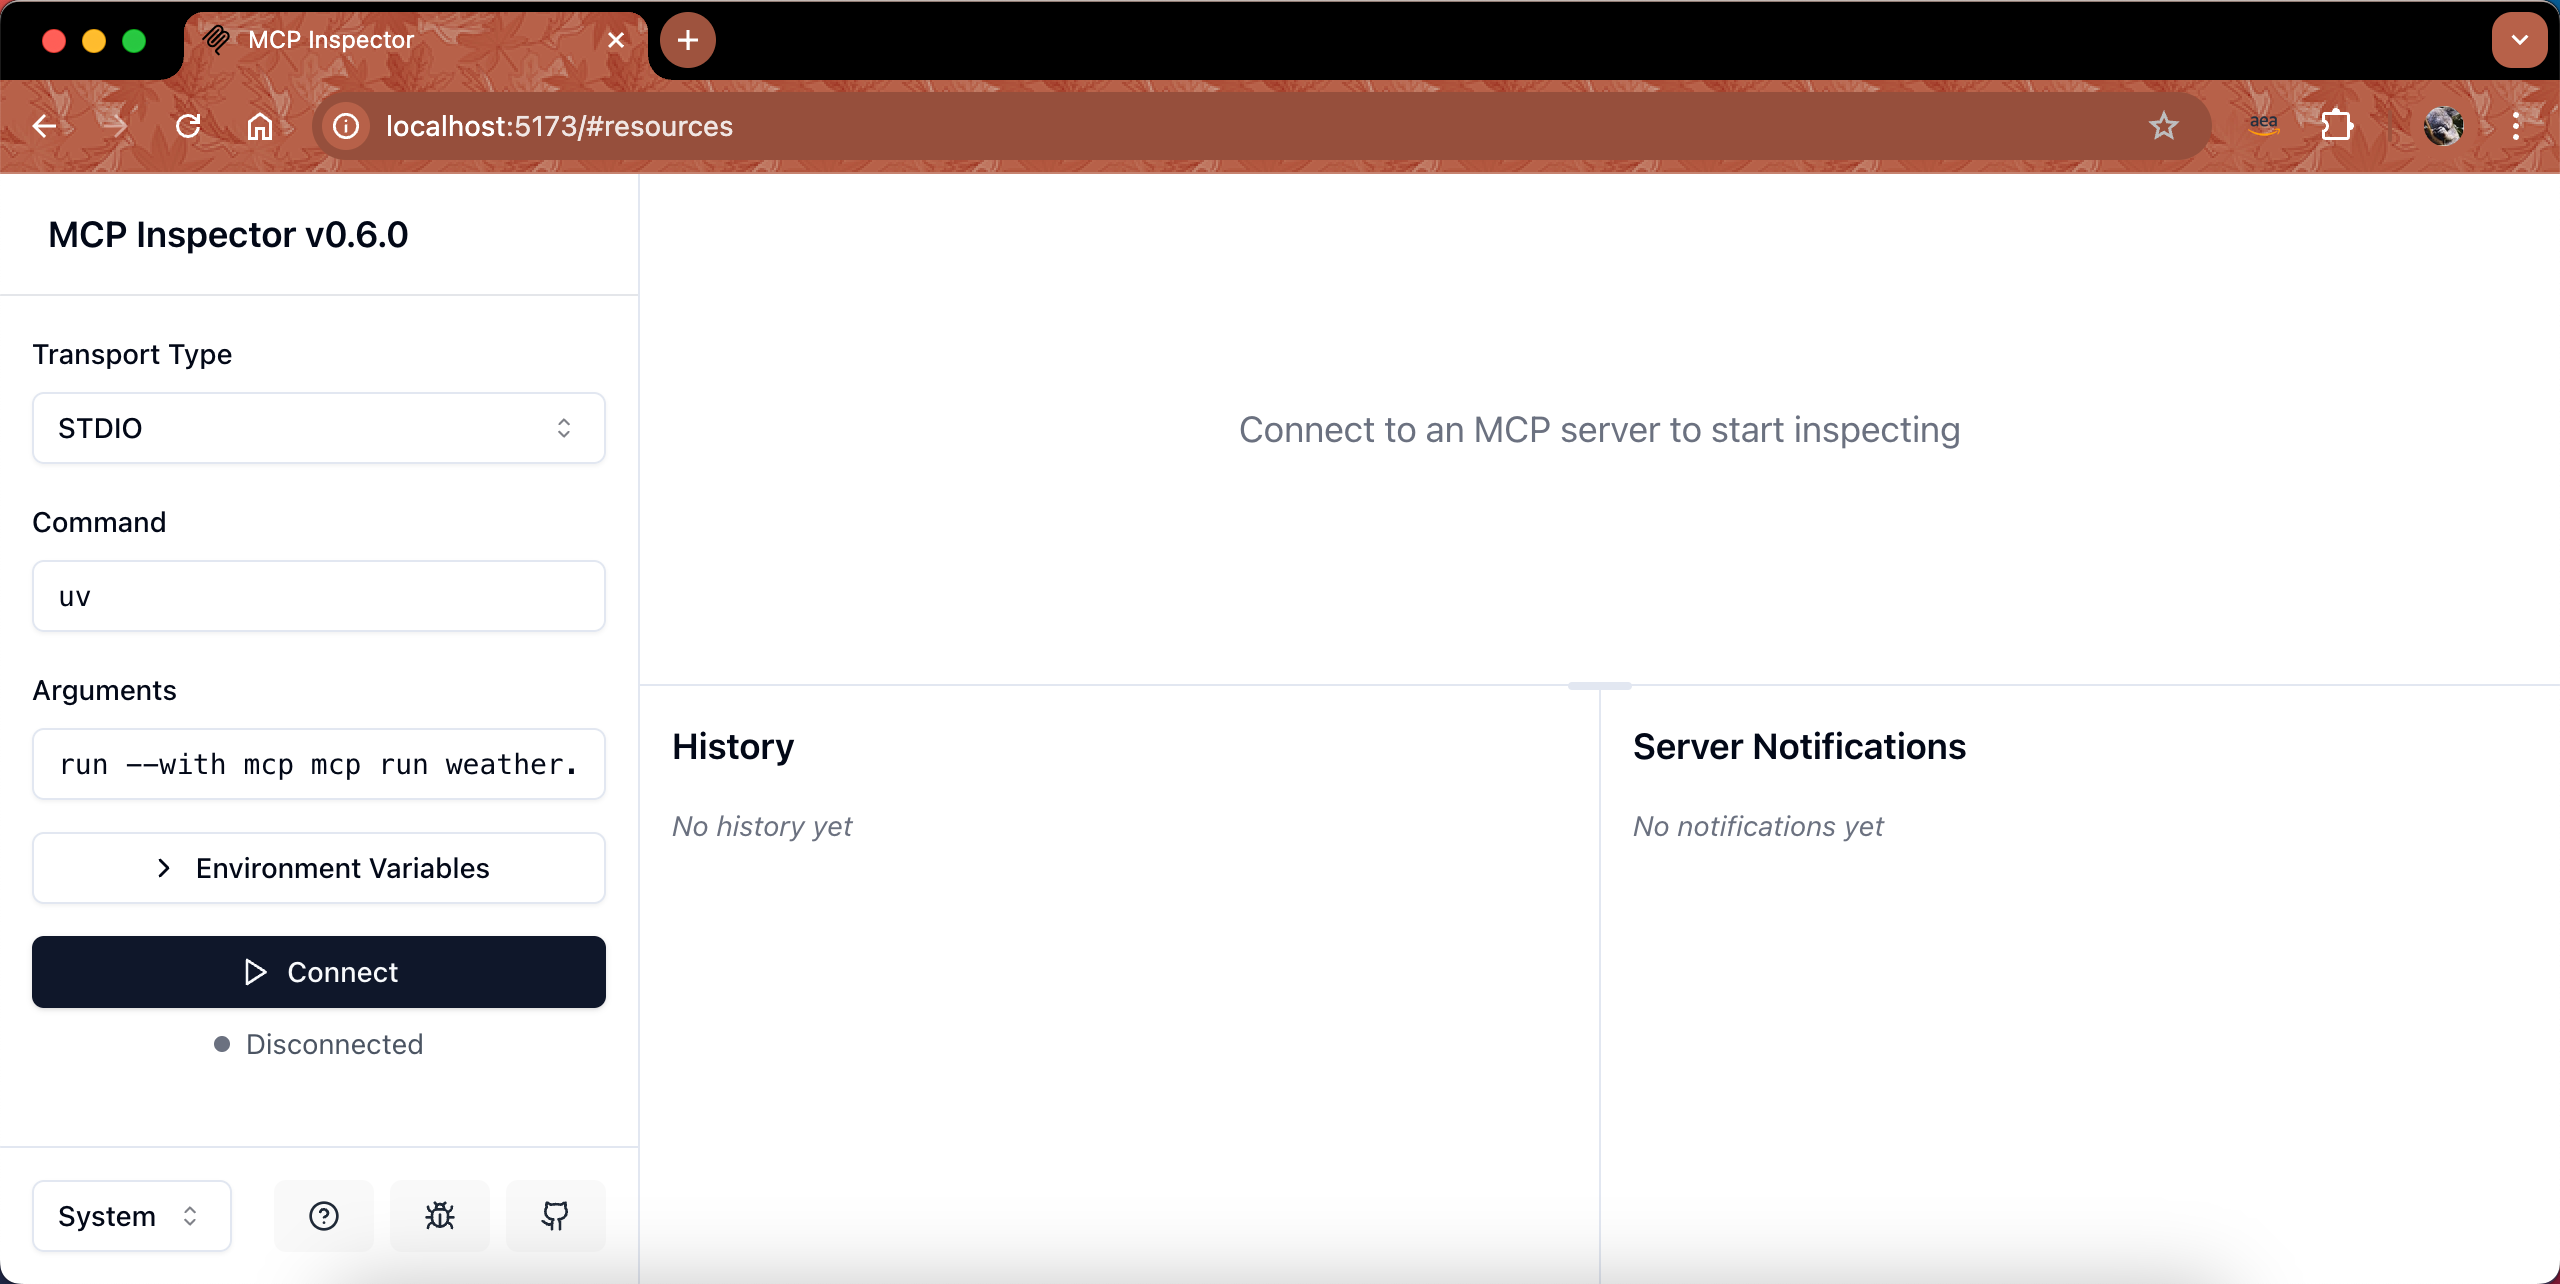Report a bug via the bug icon

(x=439, y=1215)
